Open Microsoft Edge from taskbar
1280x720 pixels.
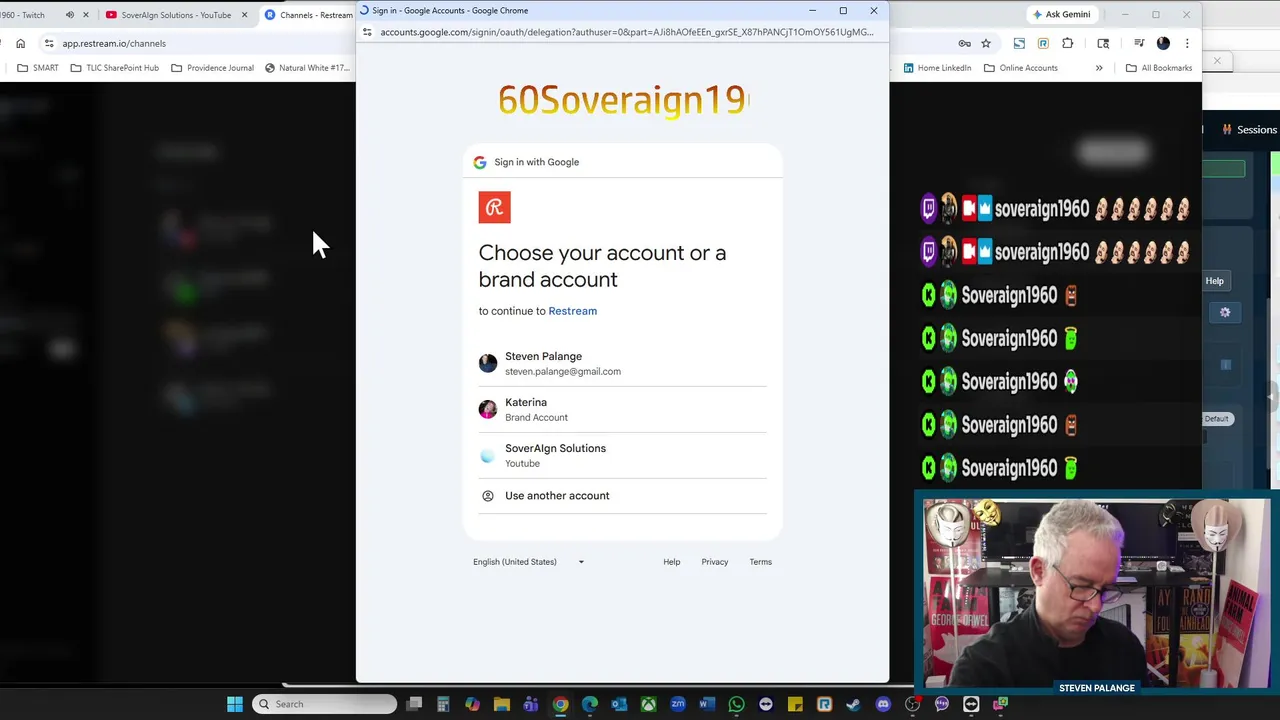[590, 704]
